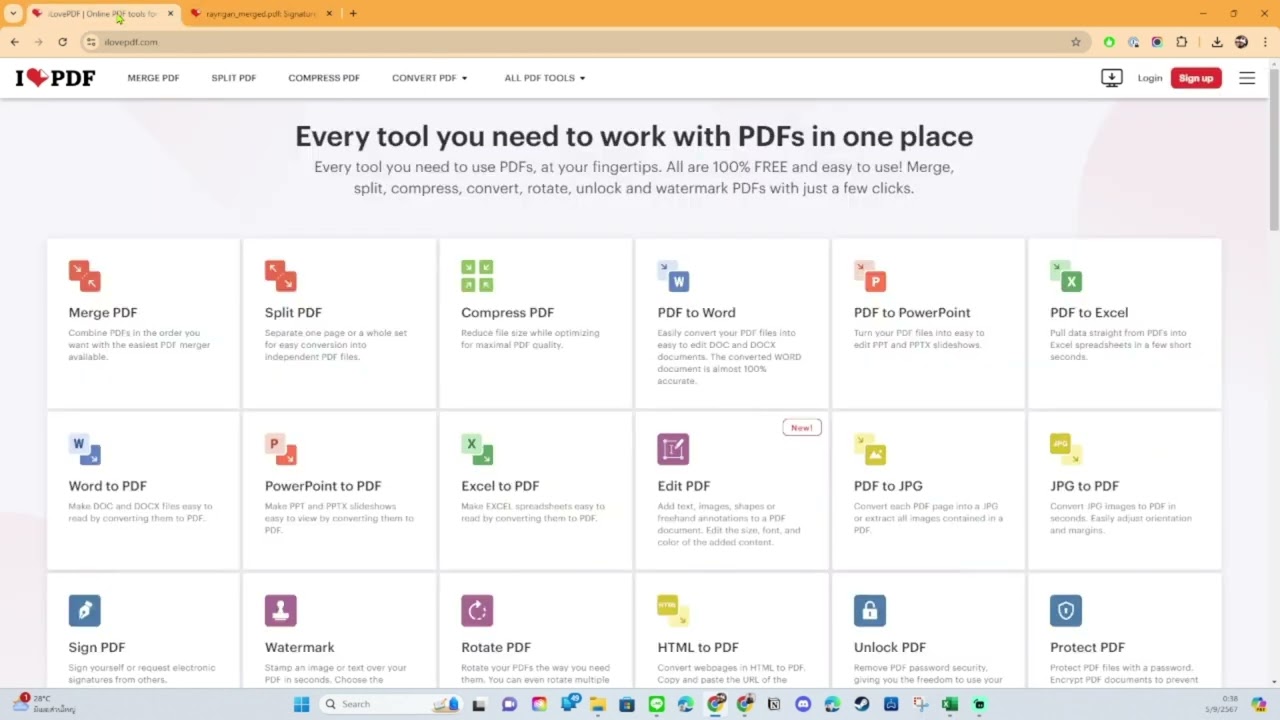Reload the page

coord(62,42)
